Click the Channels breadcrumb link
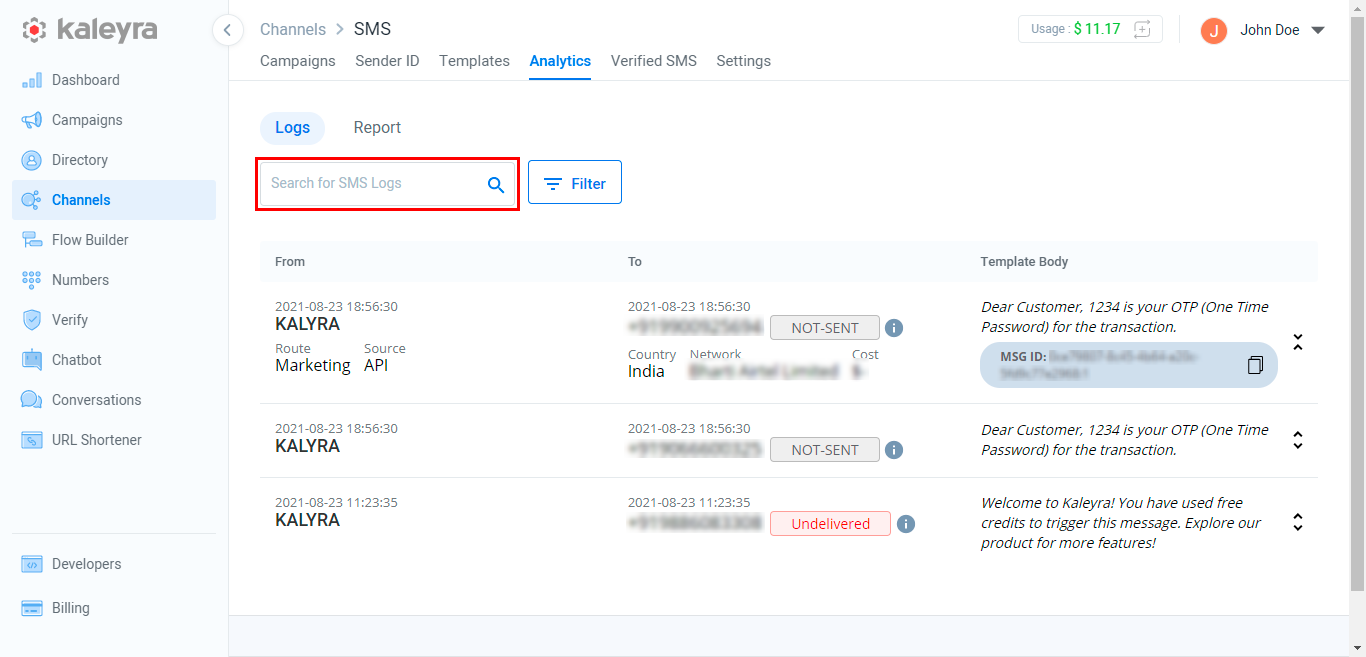This screenshot has width=1366, height=657. [x=293, y=29]
